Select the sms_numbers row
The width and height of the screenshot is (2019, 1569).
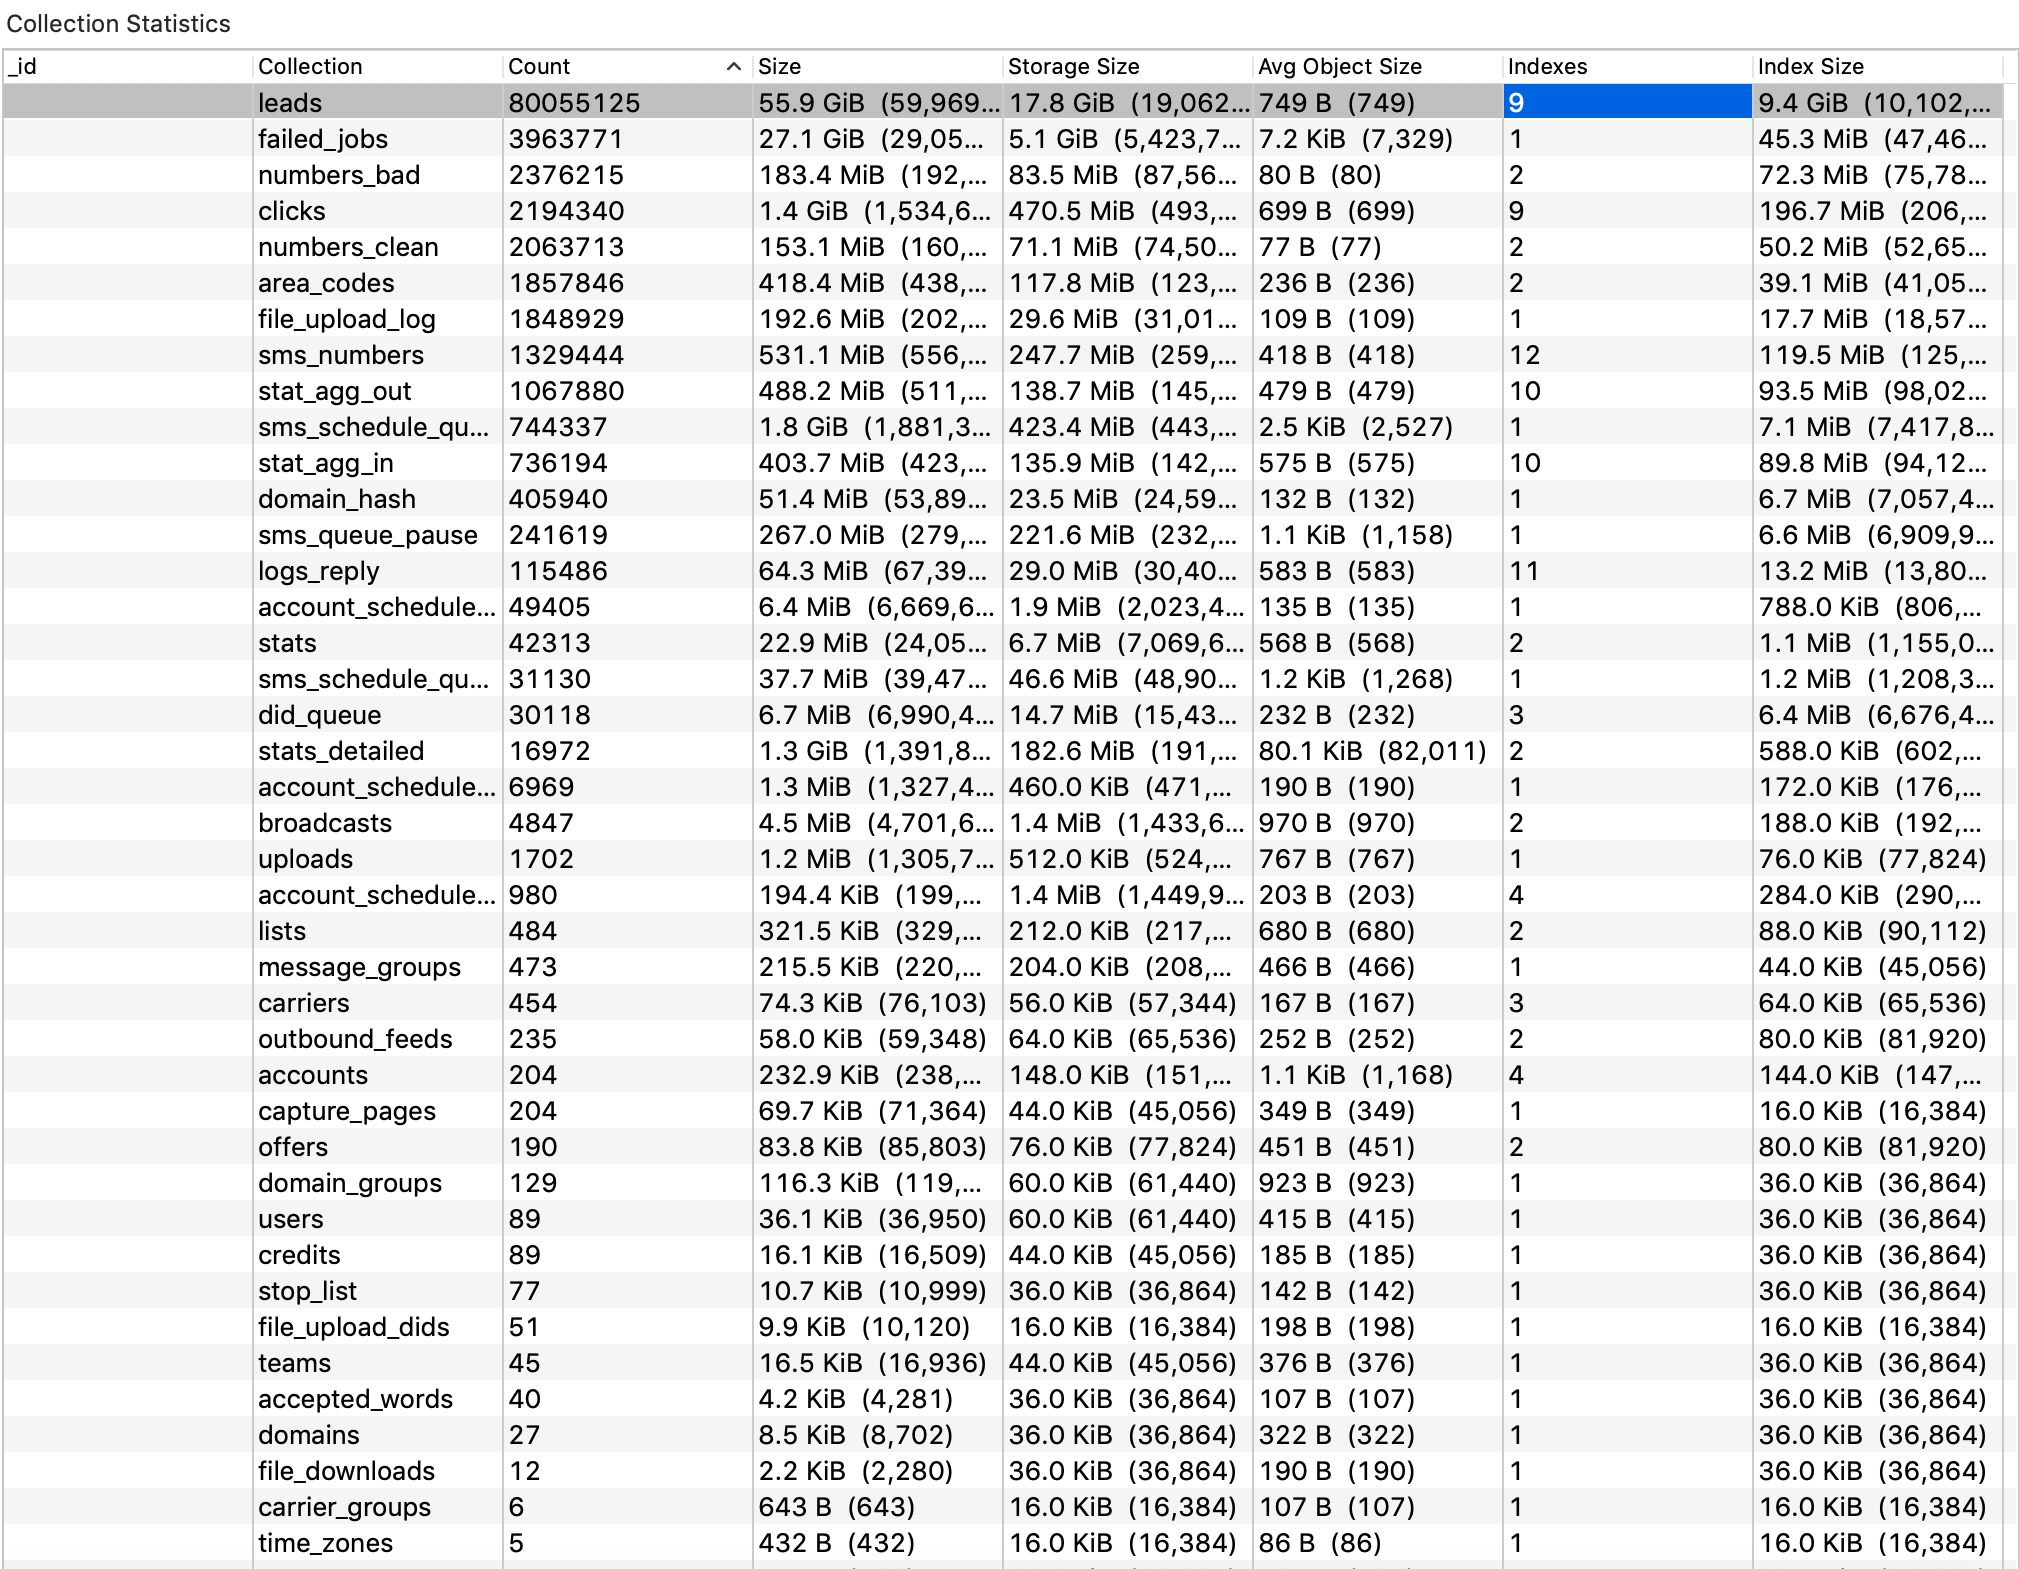tap(340, 355)
